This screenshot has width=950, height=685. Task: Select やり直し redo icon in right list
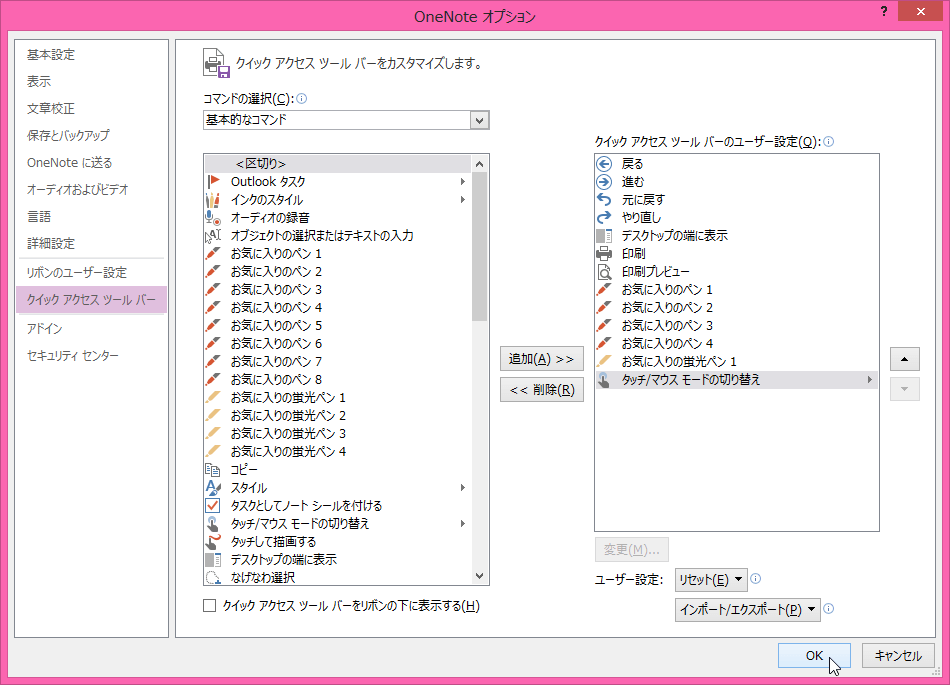point(604,217)
